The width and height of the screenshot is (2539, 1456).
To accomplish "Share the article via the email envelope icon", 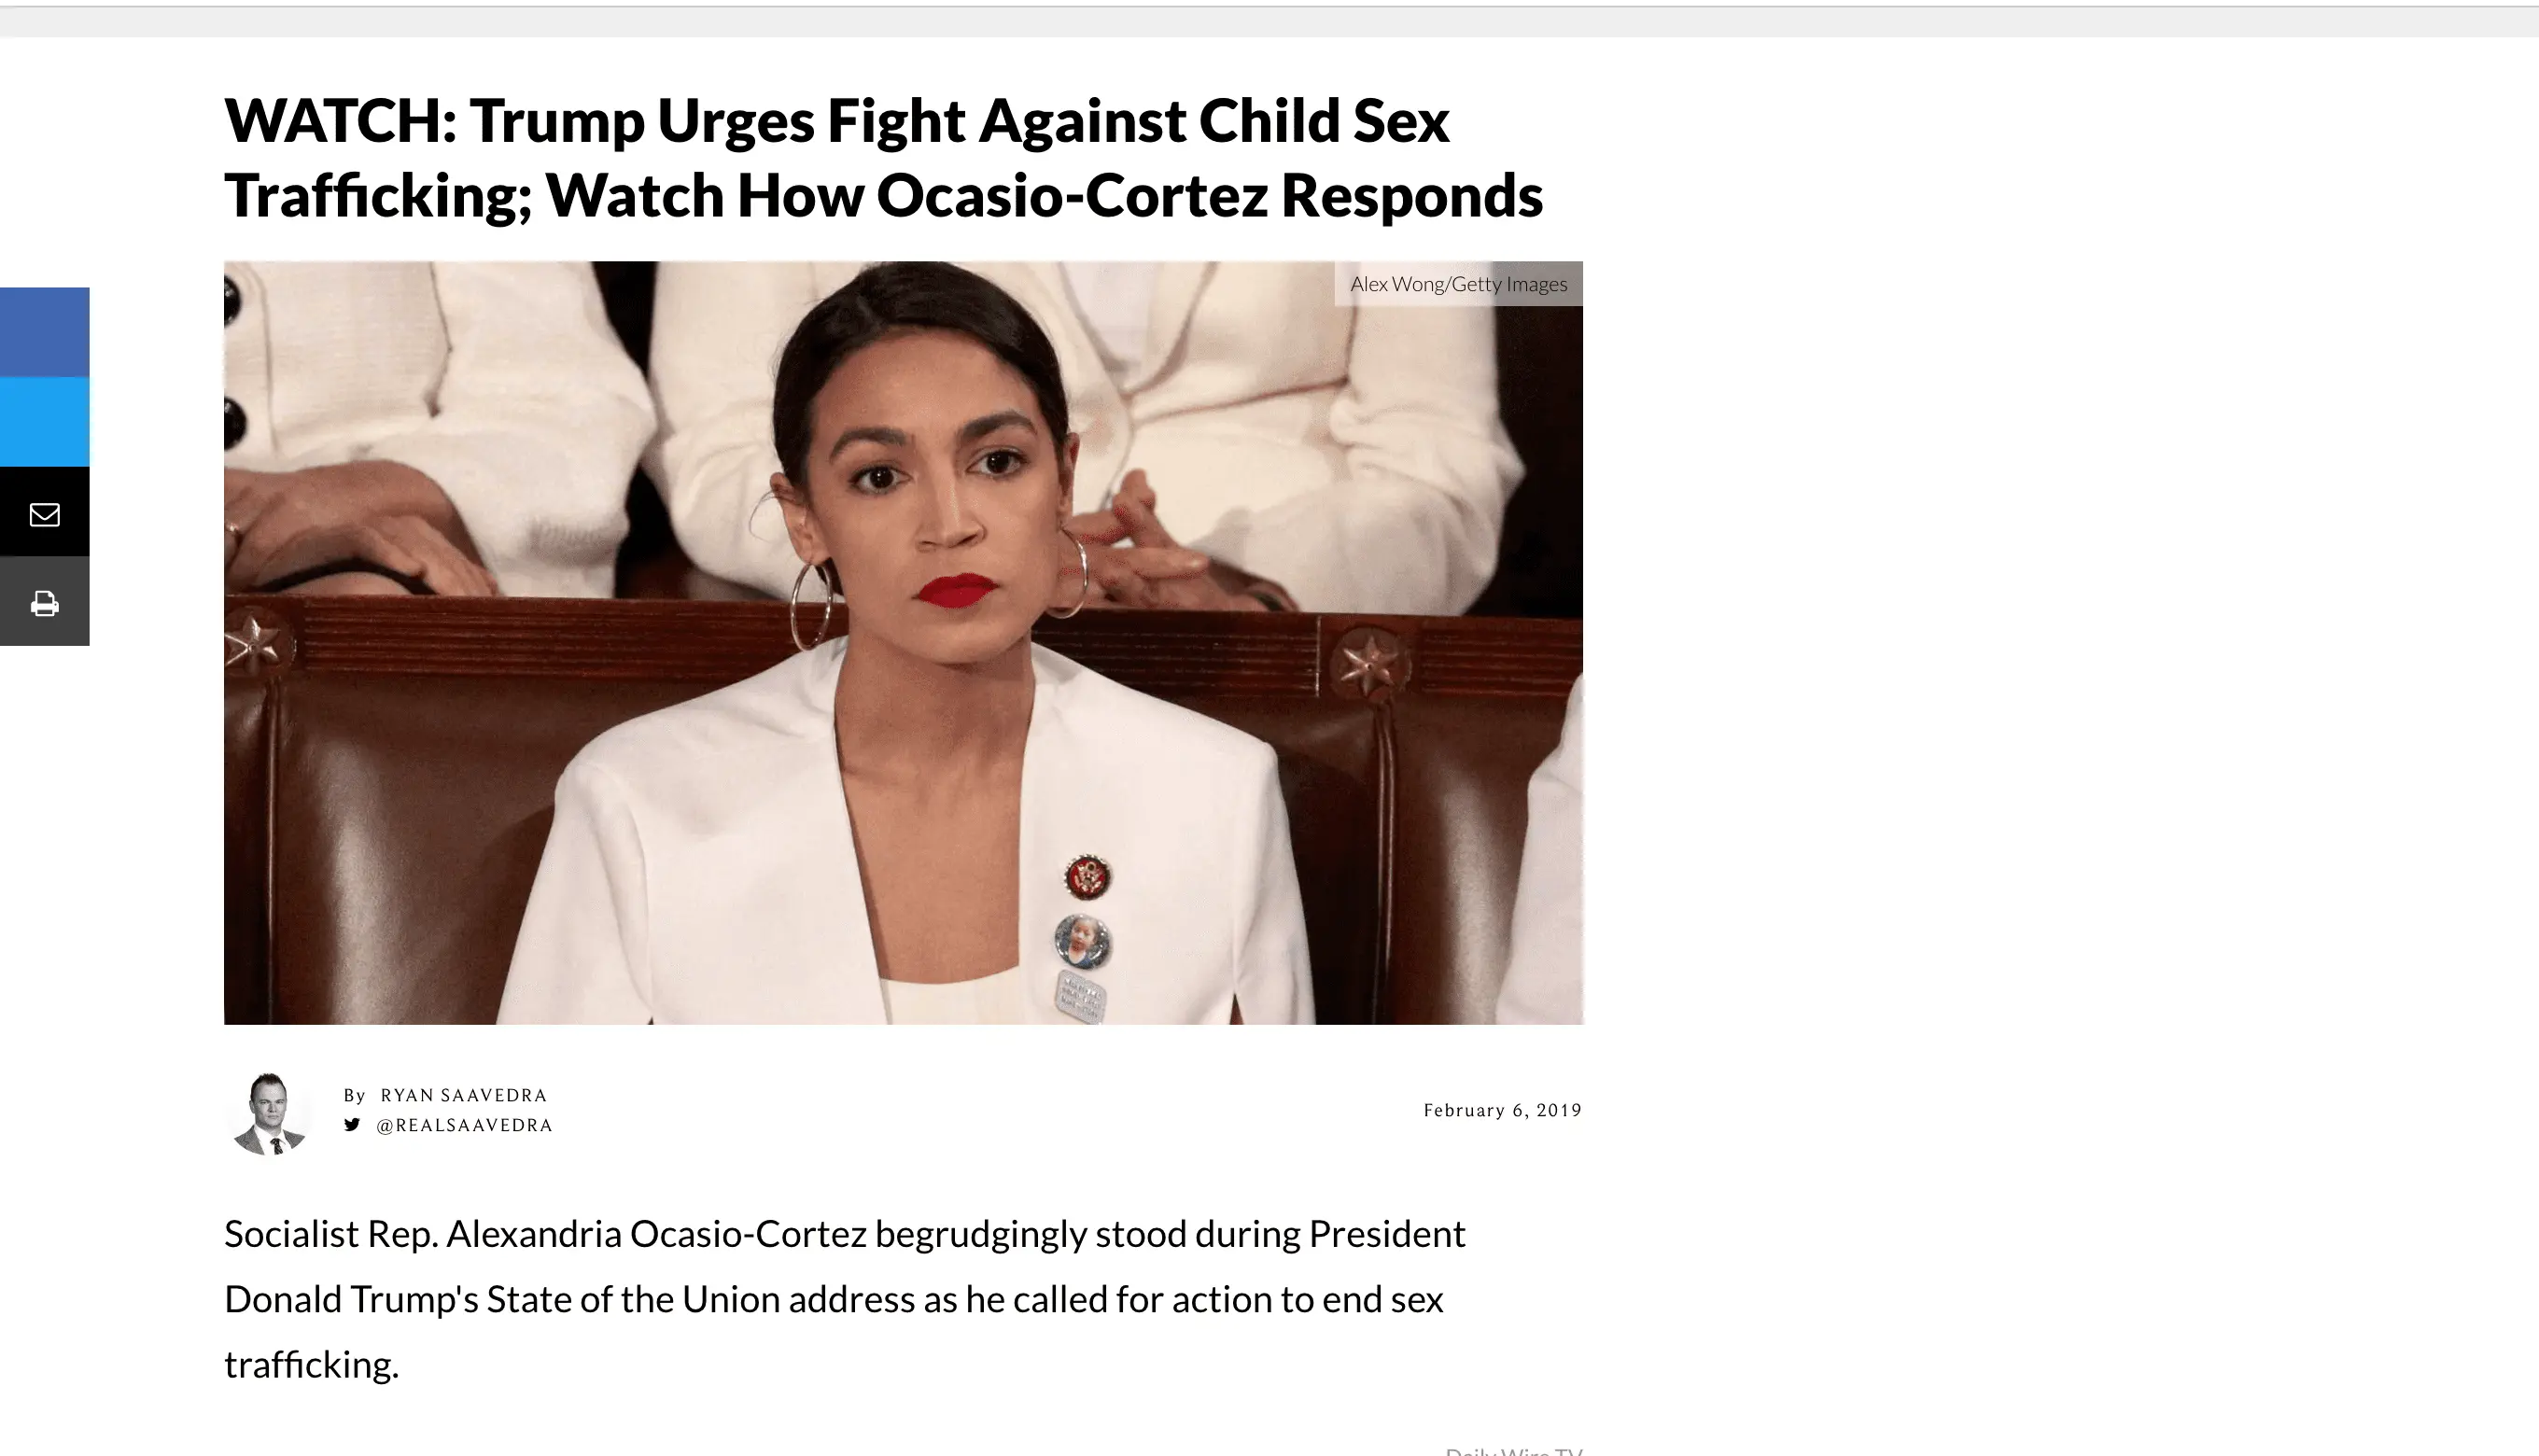I will point(44,514).
